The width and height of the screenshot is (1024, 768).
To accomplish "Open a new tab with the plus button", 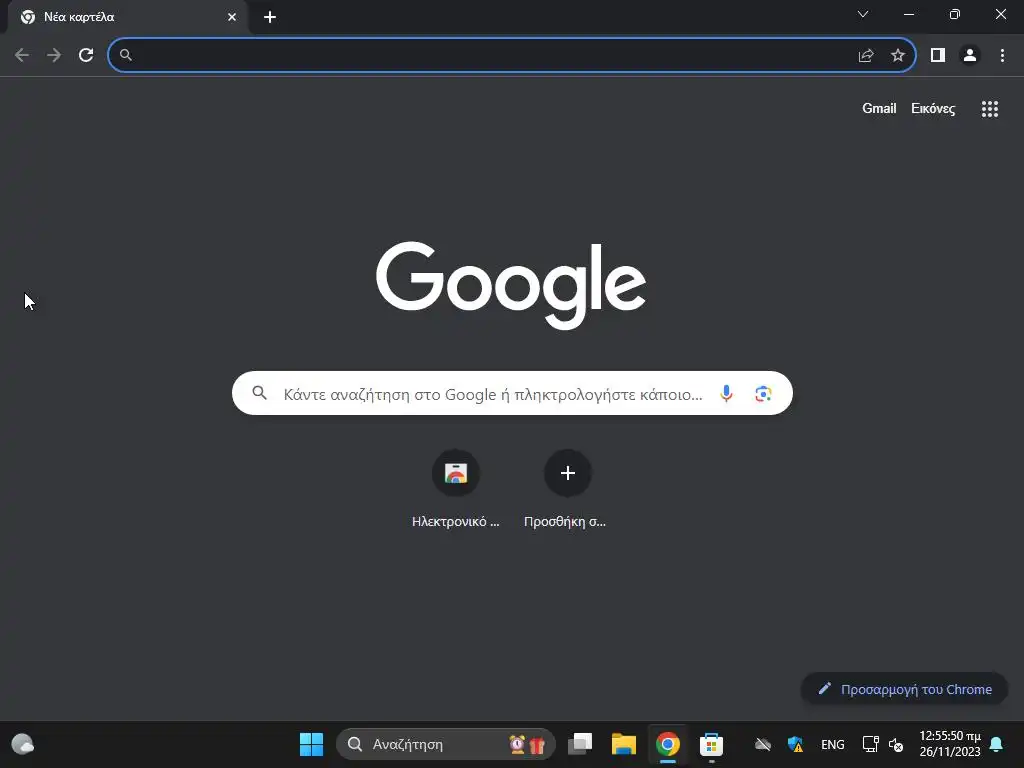I will tap(270, 17).
